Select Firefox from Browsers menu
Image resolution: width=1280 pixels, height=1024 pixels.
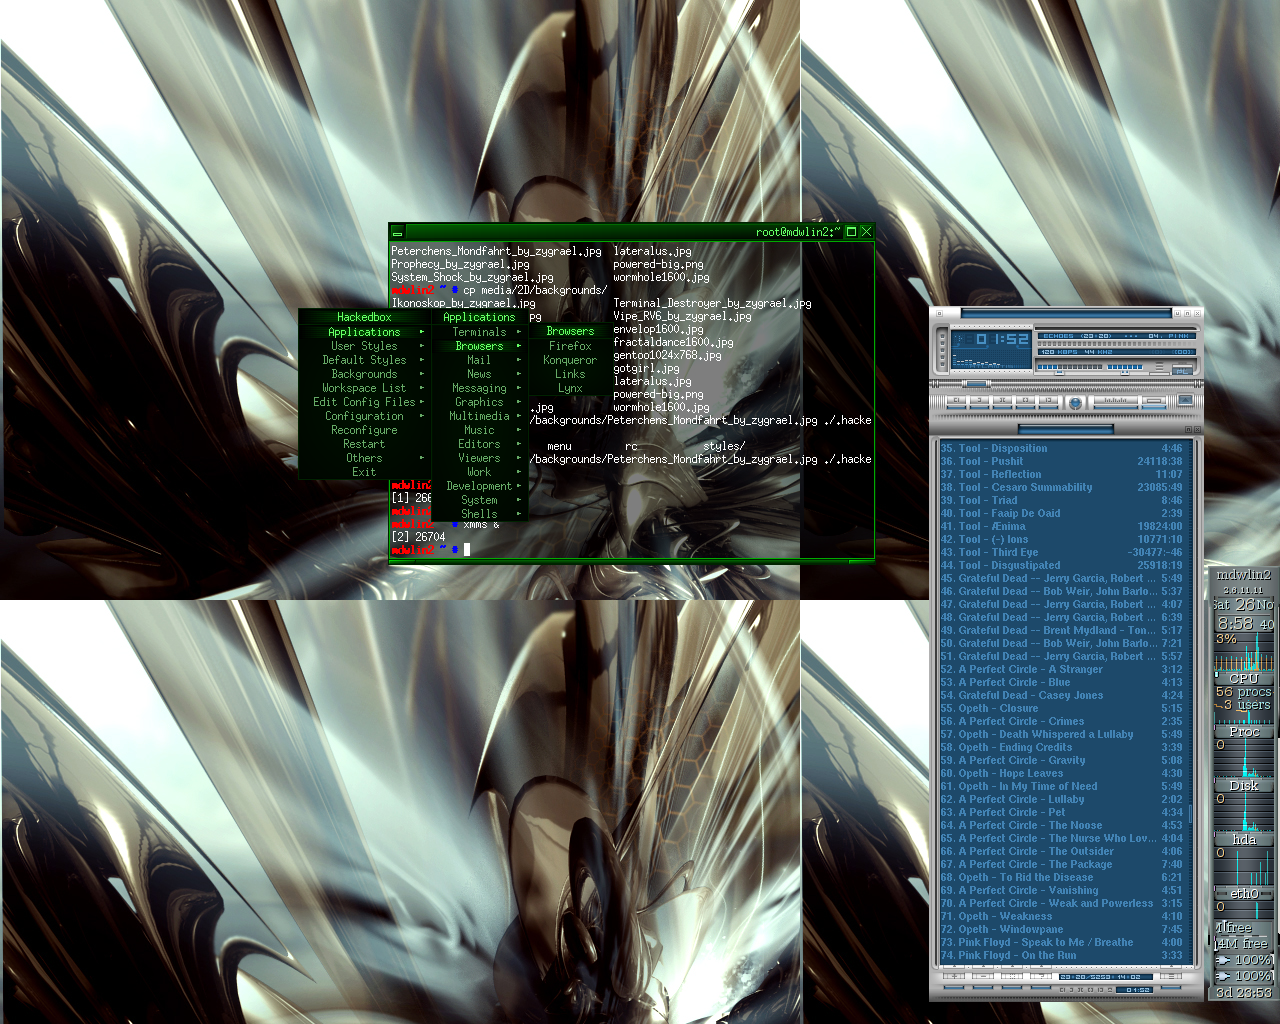tap(570, 346)
